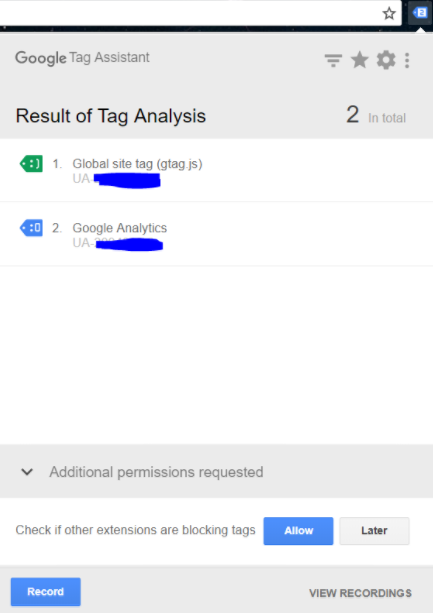Image resolution: width=433 pixels, height=613 pixels.
Task: Open the filter icon in Tag Assistant header
Action: [333, 61]
